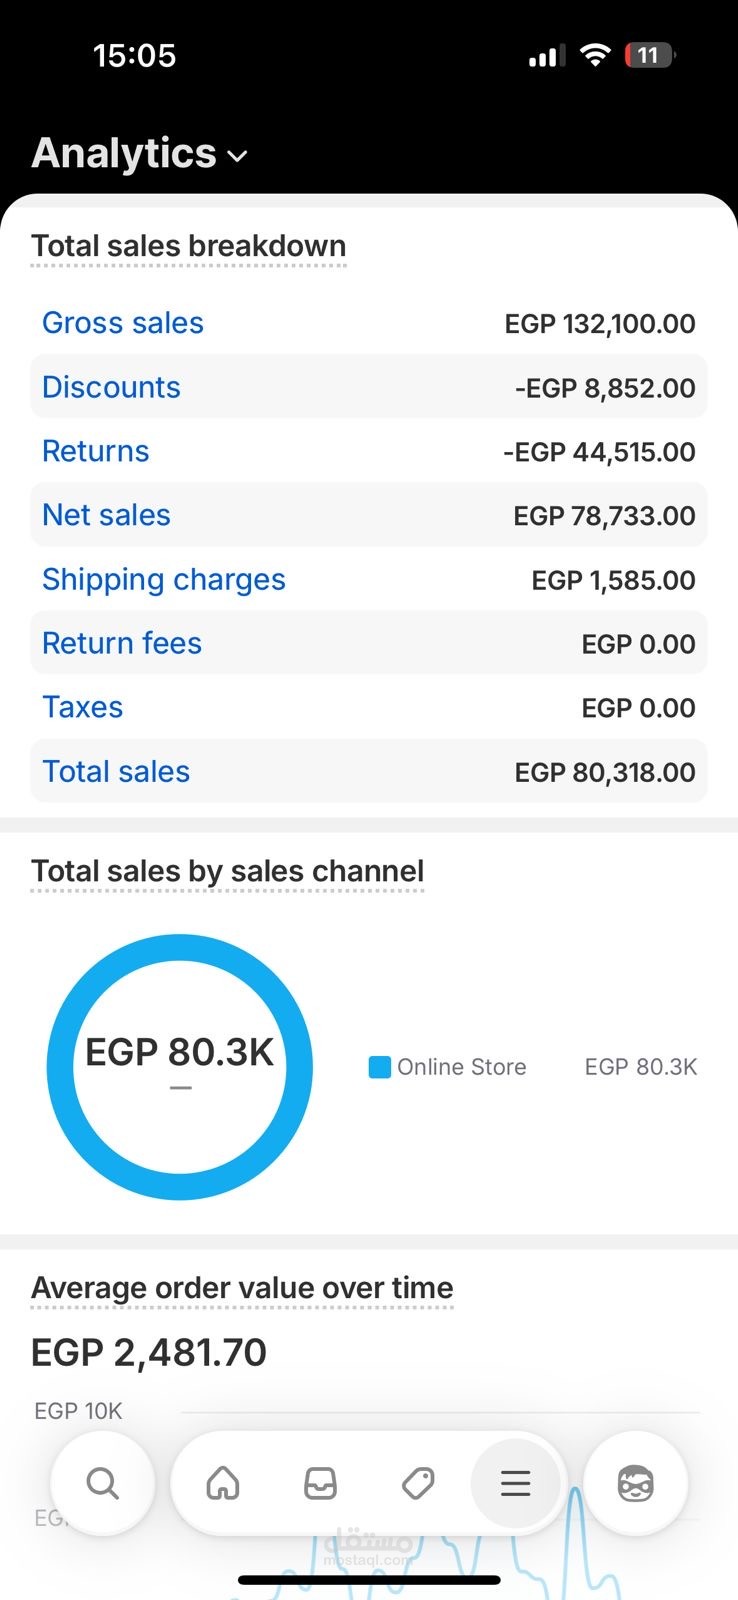Screen dimensions: 738x1600
Task: Open the Taxes report link
Action: tap(82, 707)
